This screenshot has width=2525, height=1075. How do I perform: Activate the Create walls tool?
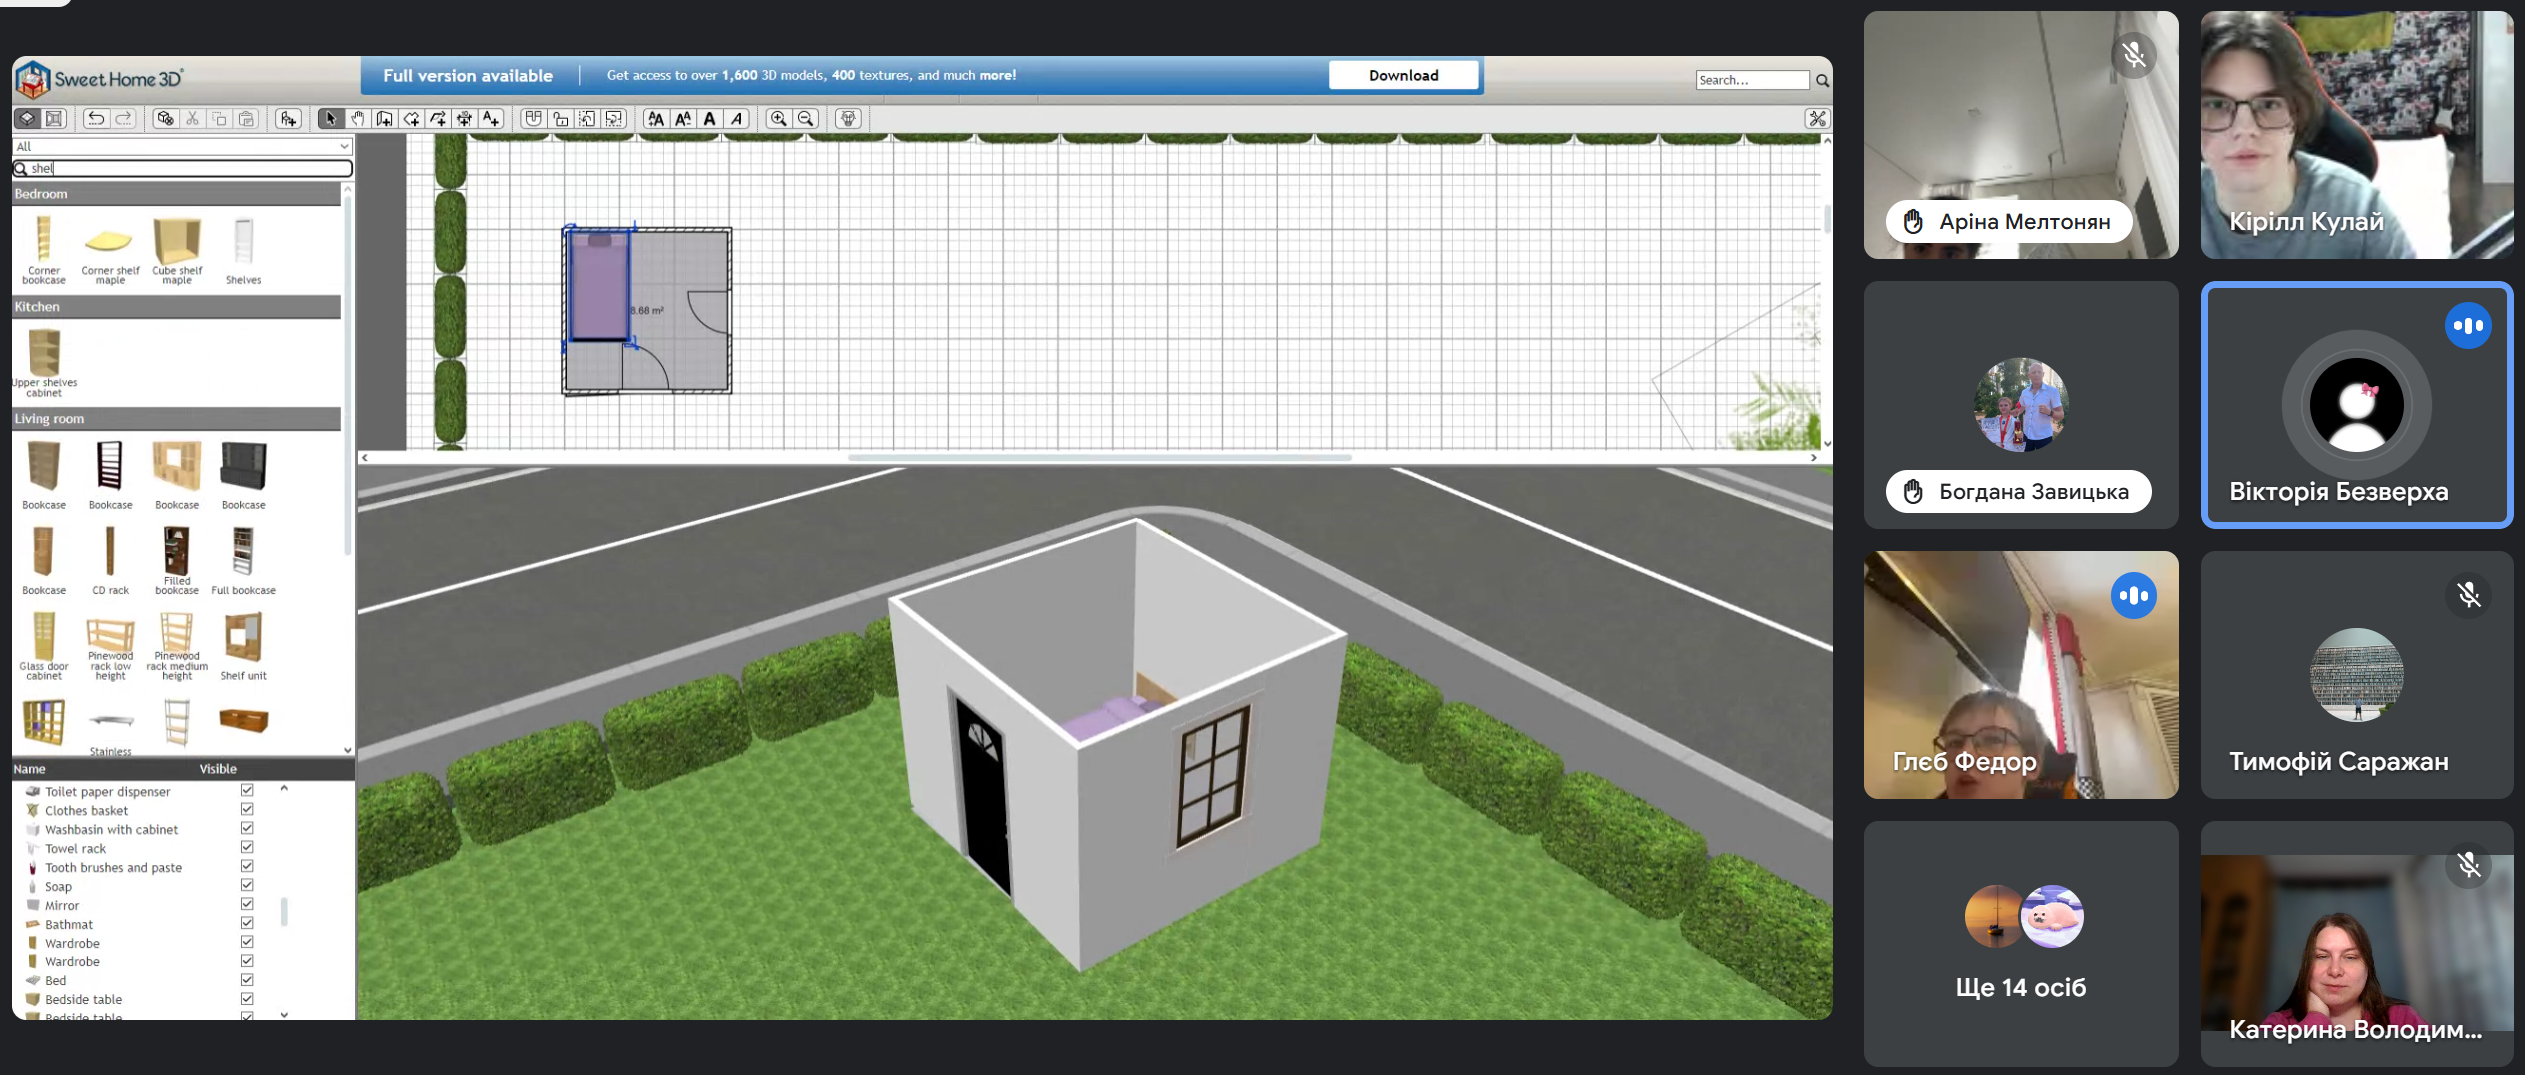[x=384, y=119]
